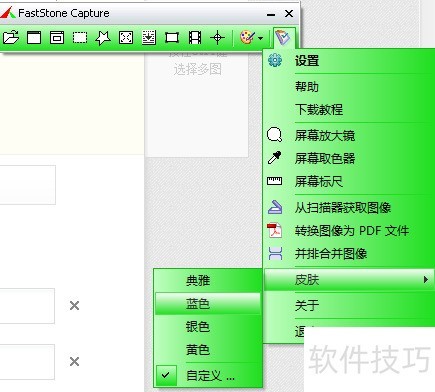Open 帮助 menu entry
The width and height of the screenshot is (435, 392).
tap(349, 87)
